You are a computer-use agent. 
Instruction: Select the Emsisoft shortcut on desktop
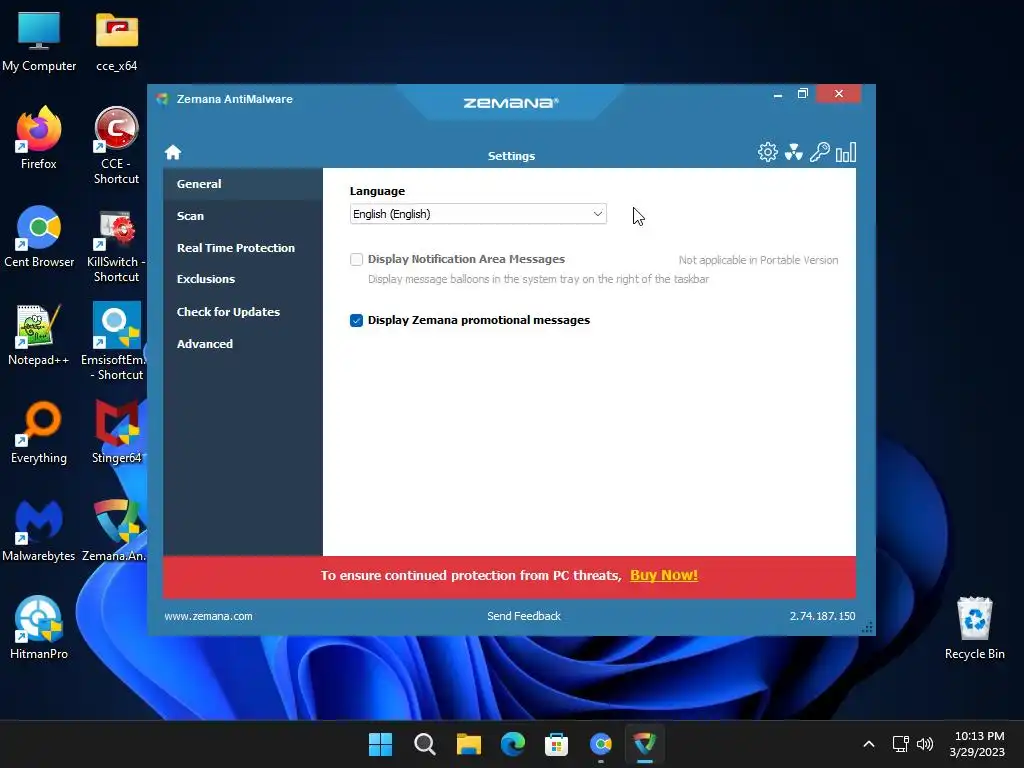pos(116,341)
